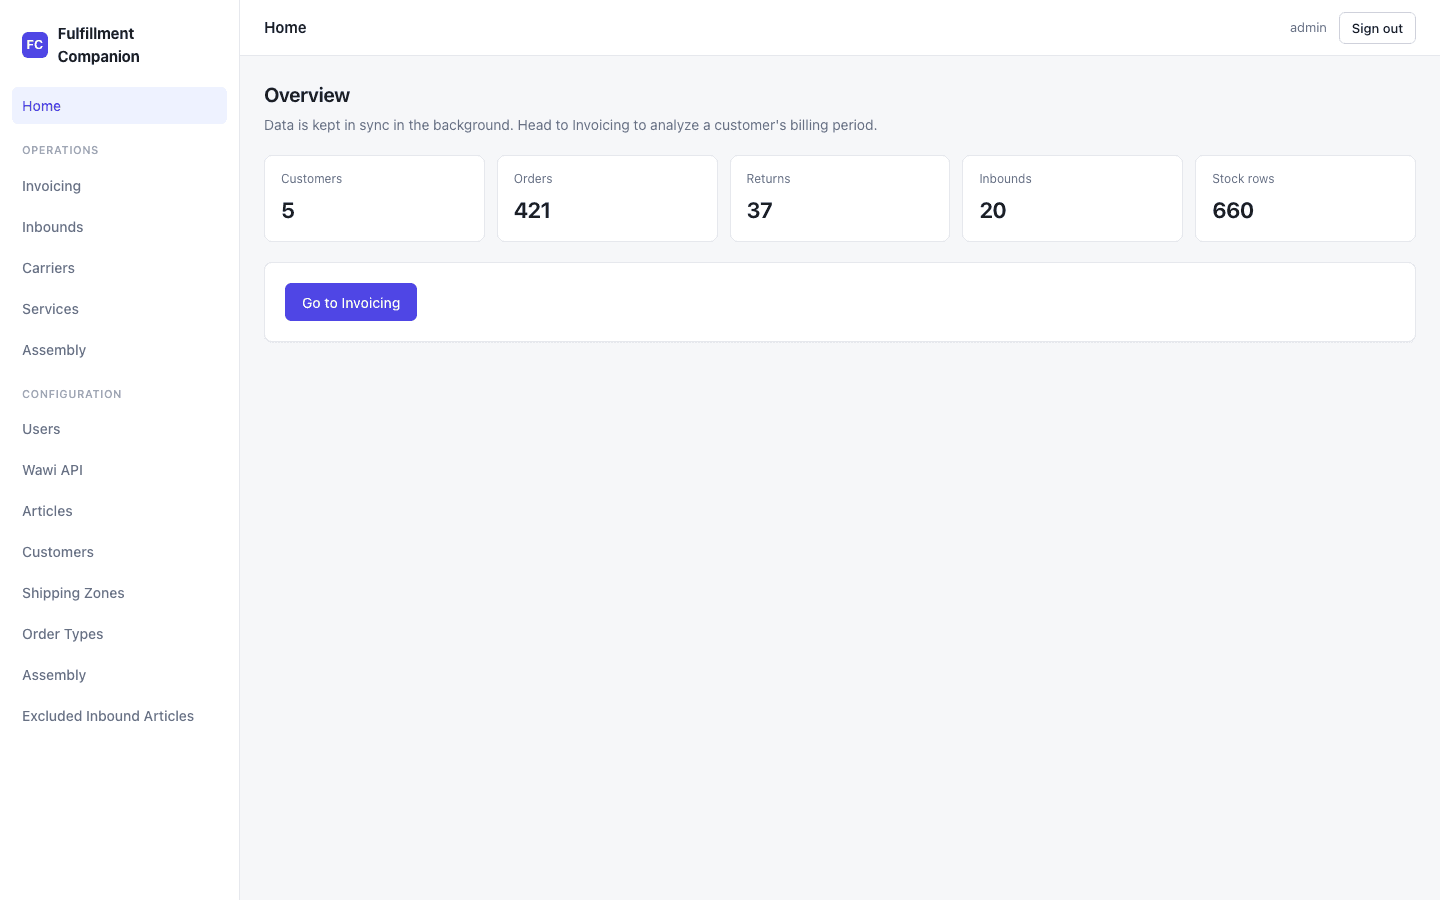Image resolution: width=1440 pixels, height=900 pixels.
Task: Select the Customers stat card
Action: coord(374,198)
